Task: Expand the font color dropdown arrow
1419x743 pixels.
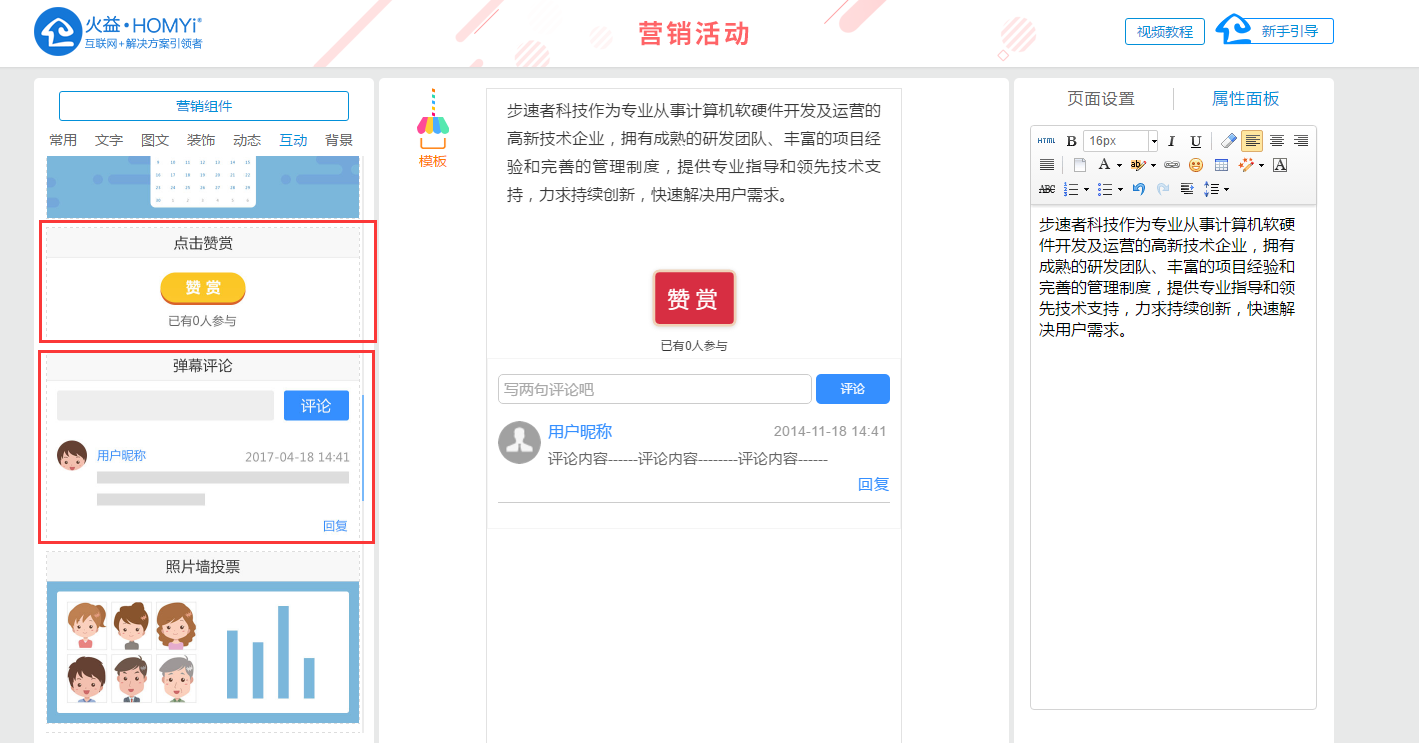Action: pyautogui.click(x=1119, y=165)
